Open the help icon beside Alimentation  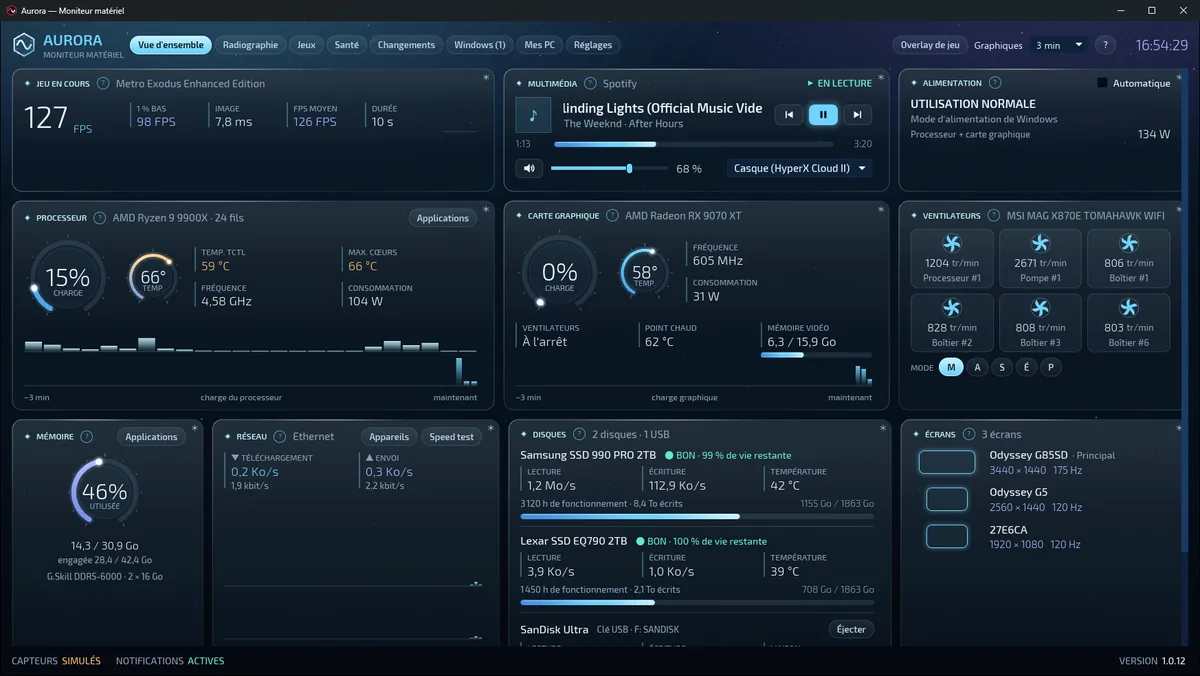click(x=995, y=83)
